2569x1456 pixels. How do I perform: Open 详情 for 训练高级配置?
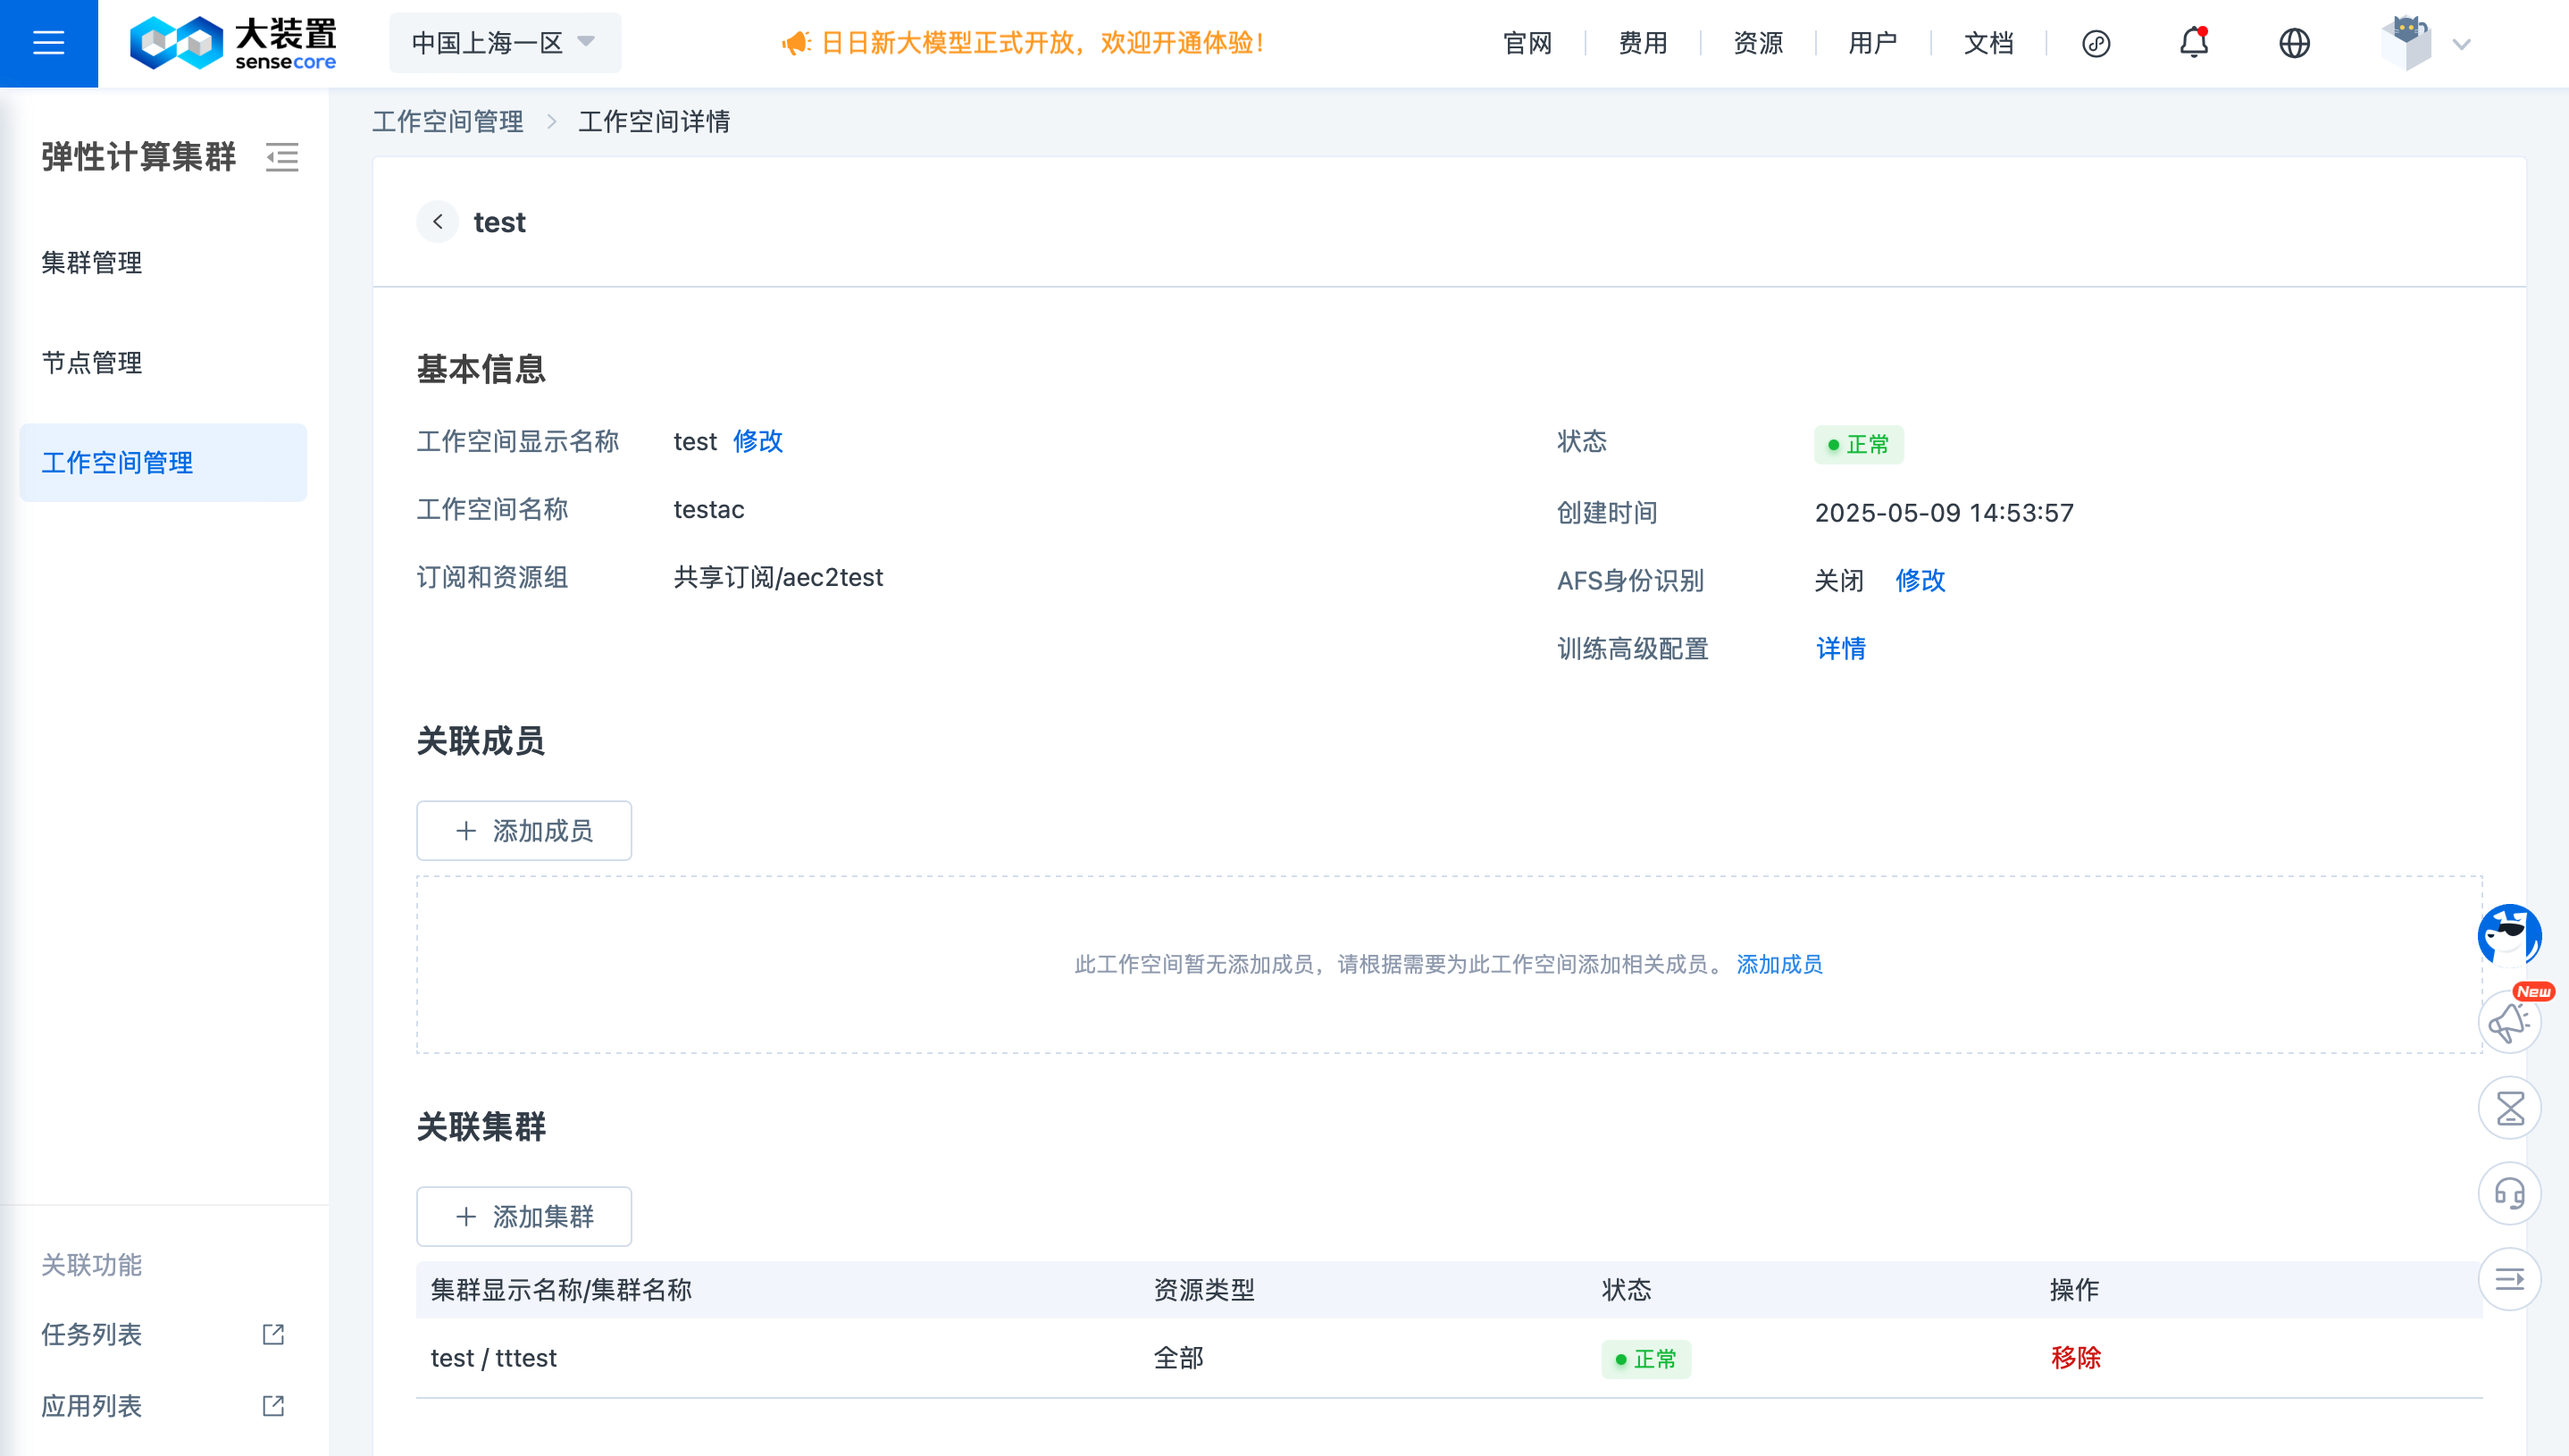1841,648
